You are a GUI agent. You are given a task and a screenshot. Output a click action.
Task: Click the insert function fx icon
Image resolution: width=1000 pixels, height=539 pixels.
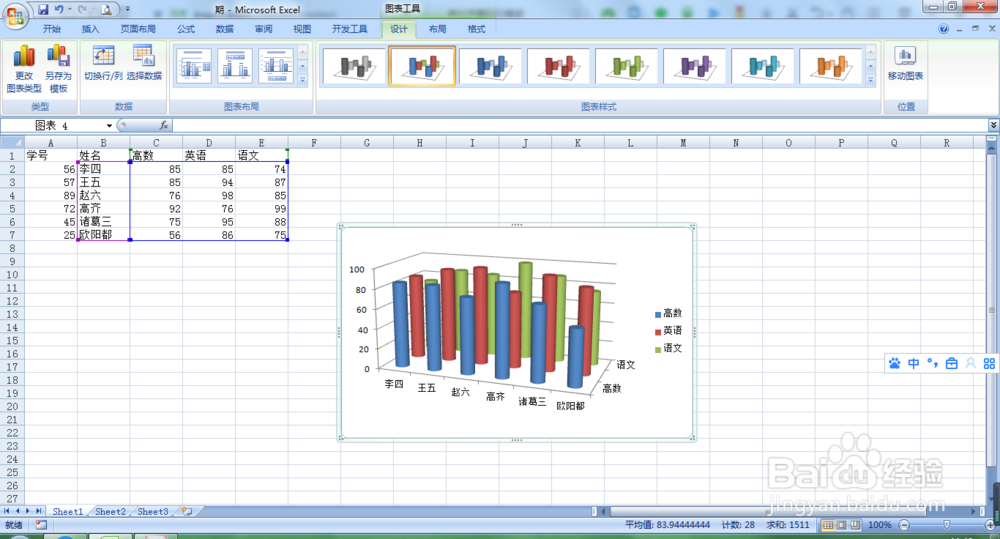coord(164,126)
